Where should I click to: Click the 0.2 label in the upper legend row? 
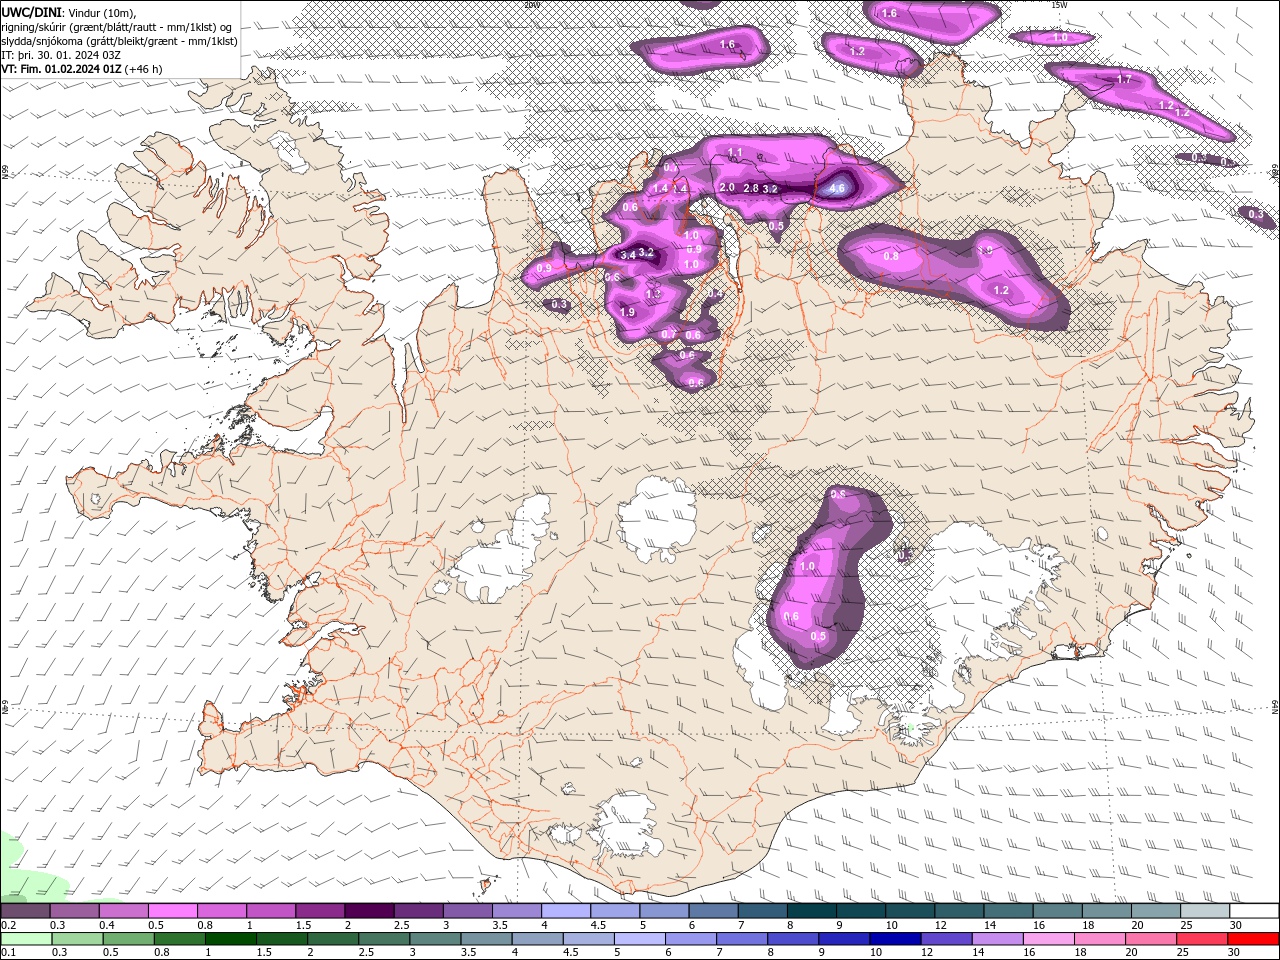(x=7, y=925)
